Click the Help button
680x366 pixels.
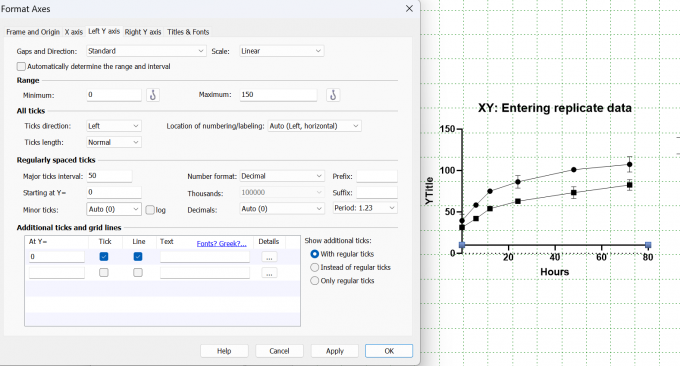click(224, 351)
